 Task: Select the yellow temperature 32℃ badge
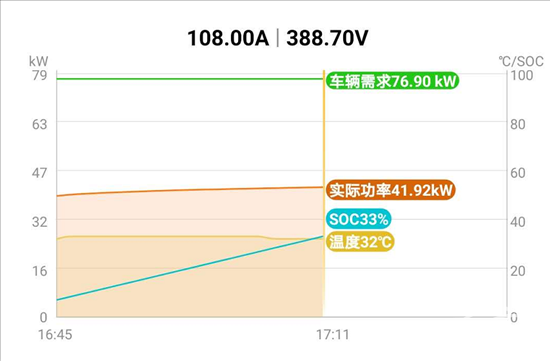pos(360,242)
